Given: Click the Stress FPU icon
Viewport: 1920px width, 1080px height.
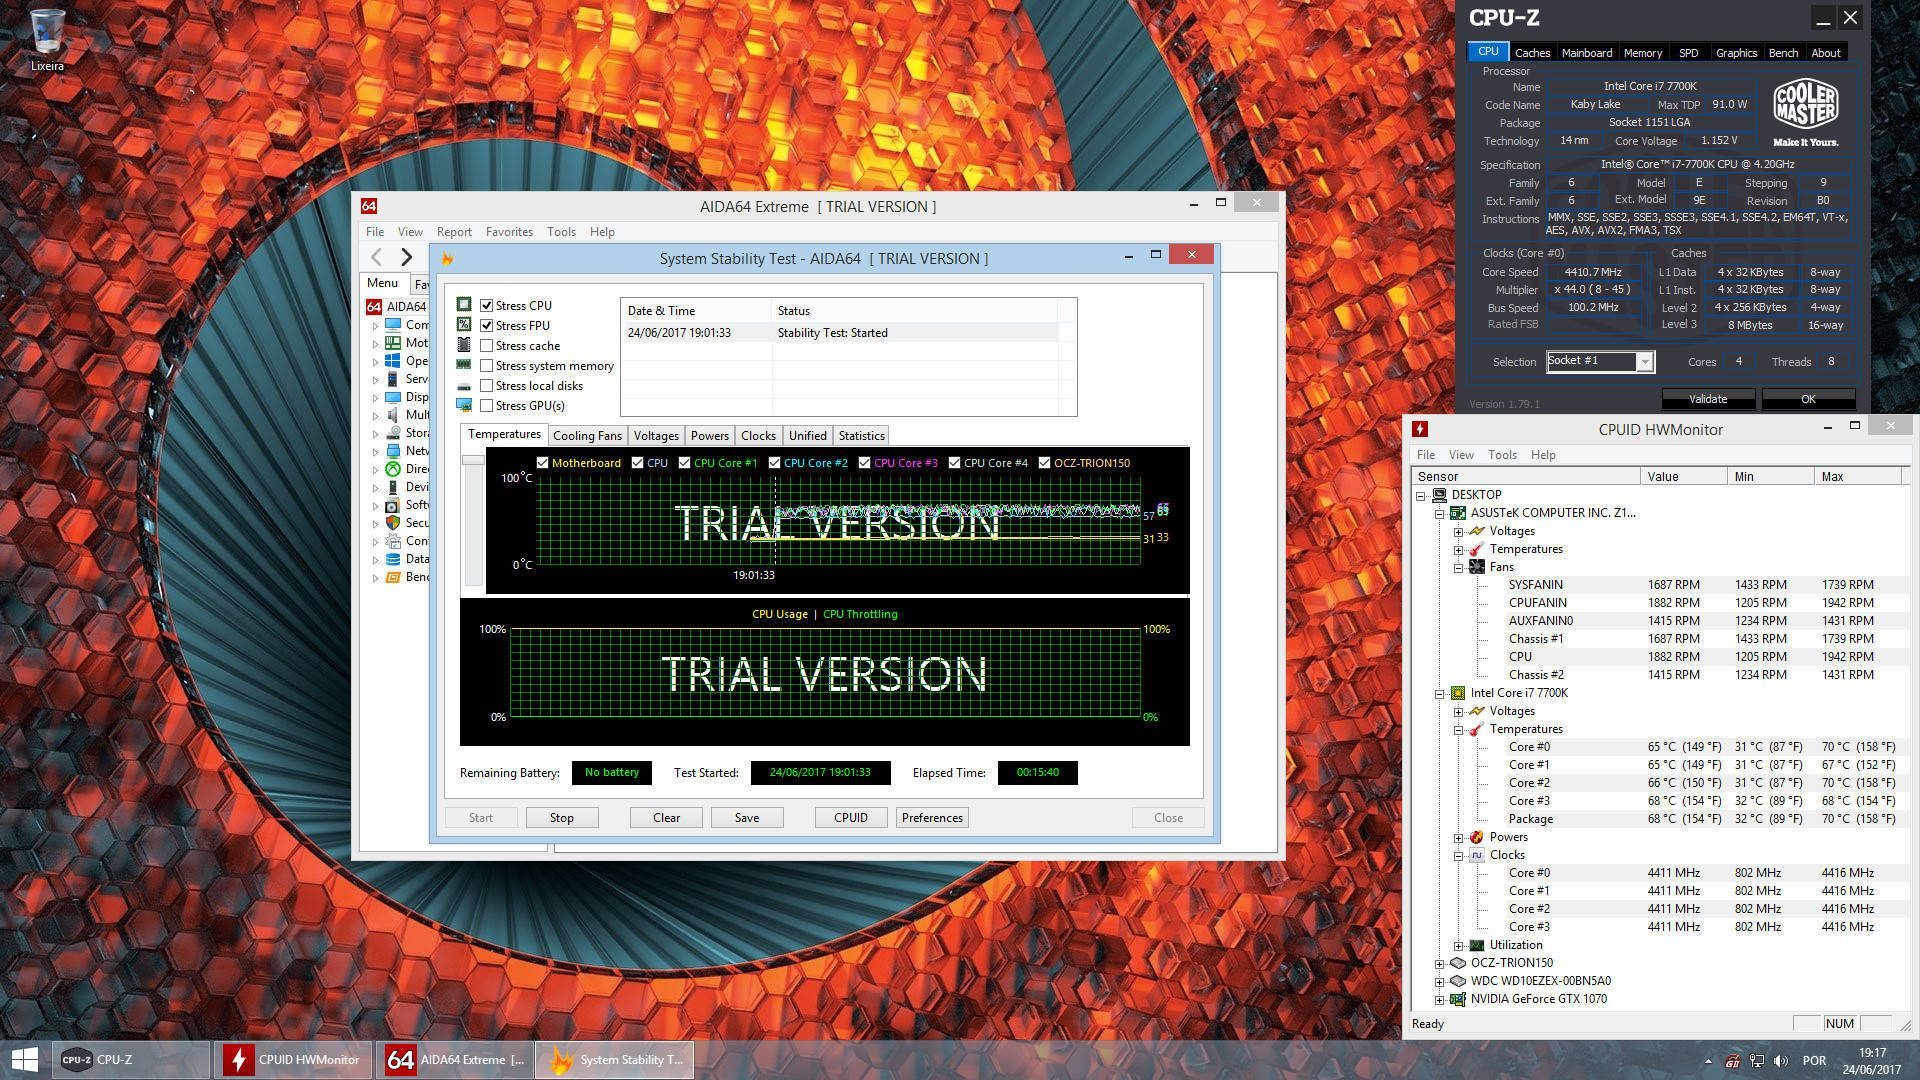Looking at the screenshot, I should 464,325.
